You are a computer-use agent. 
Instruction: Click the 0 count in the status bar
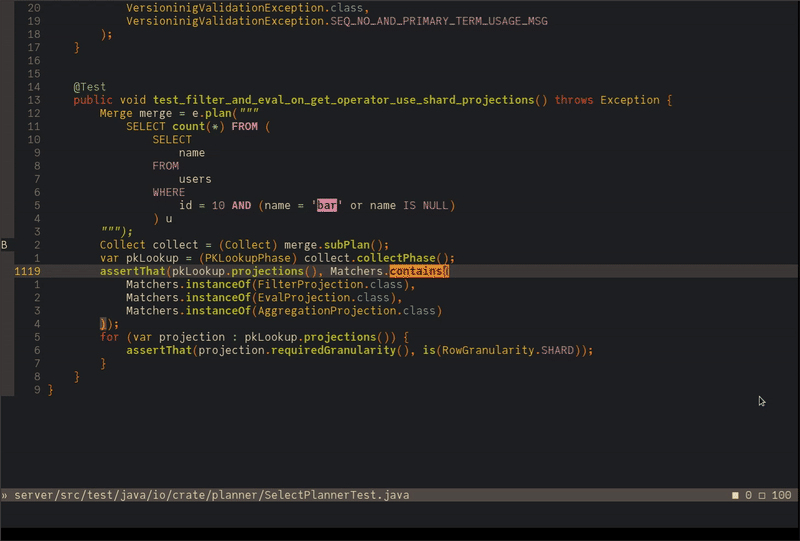point(748,495)
